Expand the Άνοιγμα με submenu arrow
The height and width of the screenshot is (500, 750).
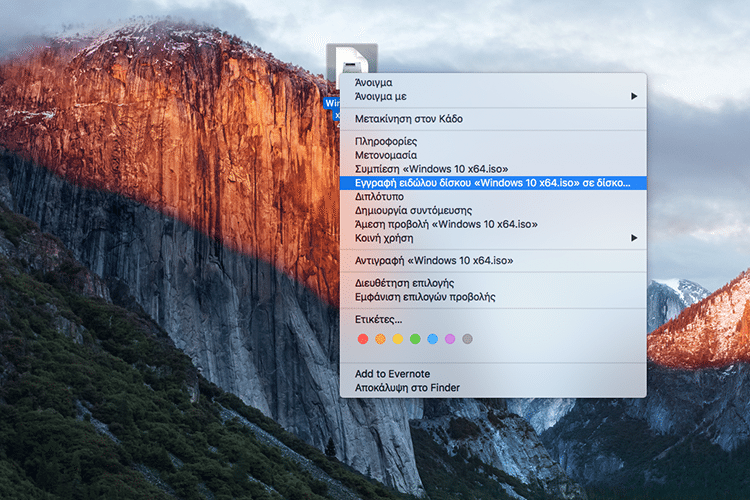(634, 96)
